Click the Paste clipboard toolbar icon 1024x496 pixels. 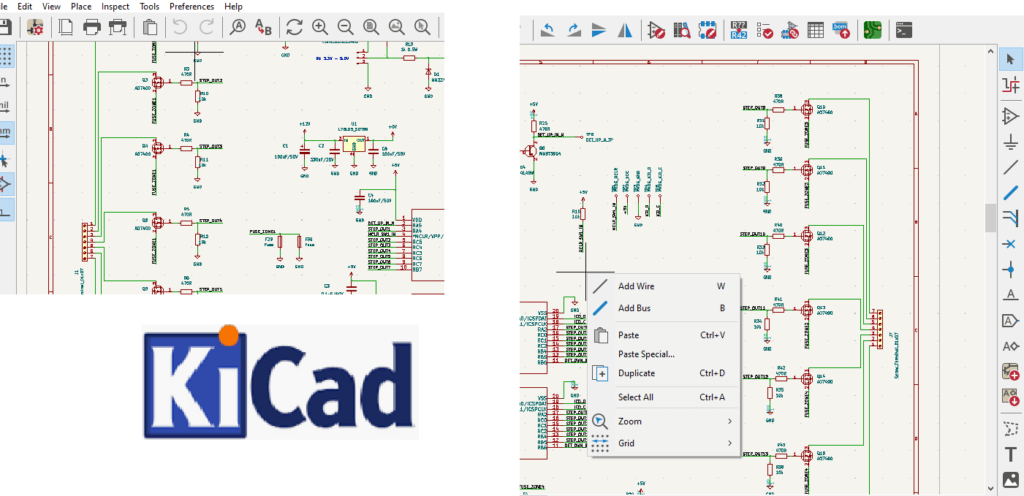pyautogui.click(x=150, y=27)
